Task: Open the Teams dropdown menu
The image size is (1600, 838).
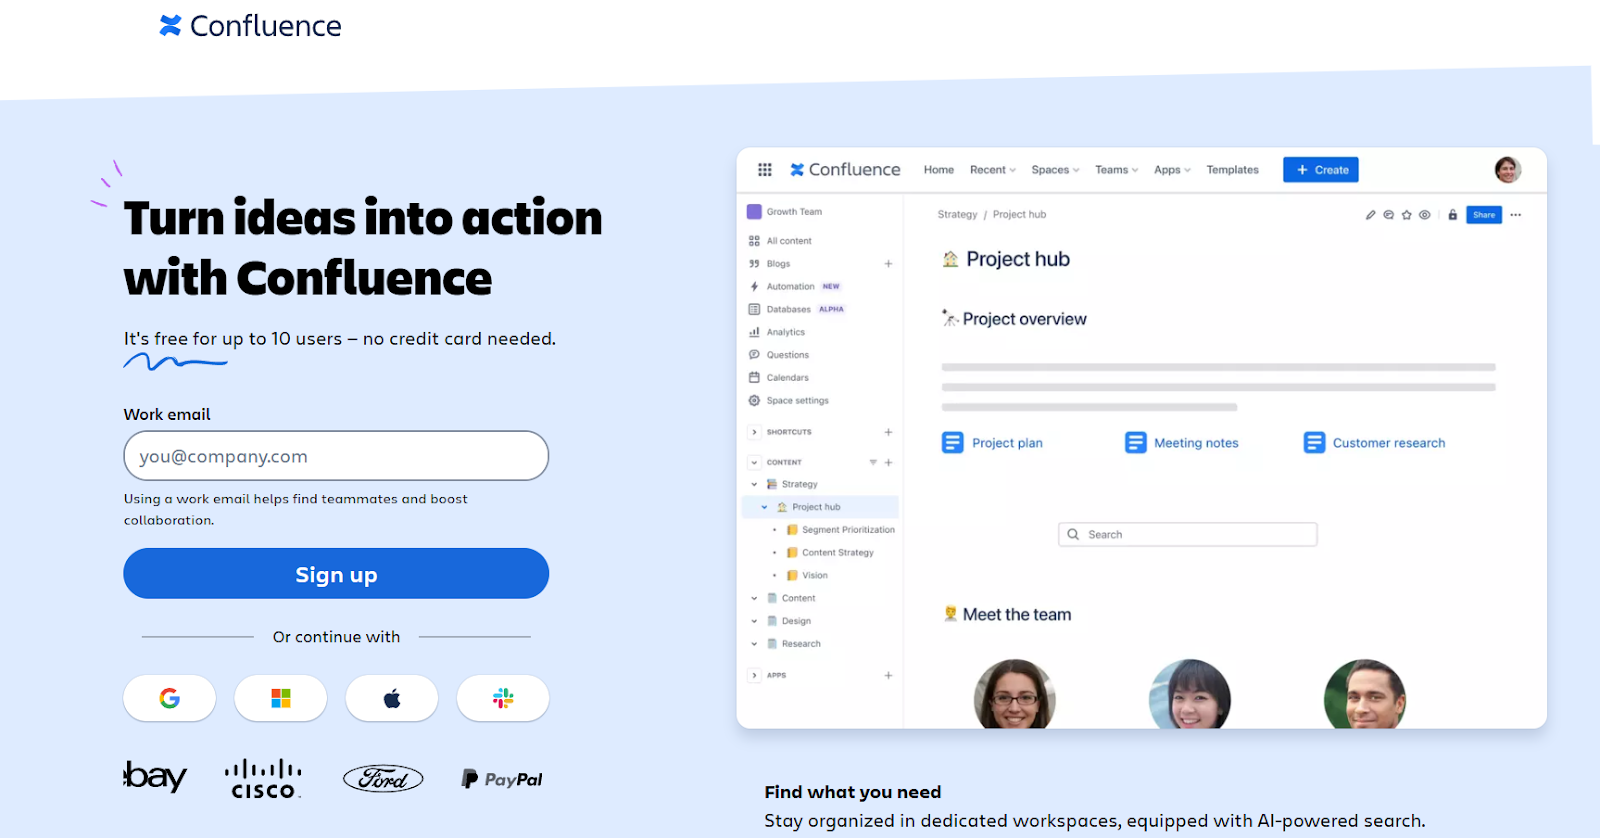Action: tap(1117, 170)
